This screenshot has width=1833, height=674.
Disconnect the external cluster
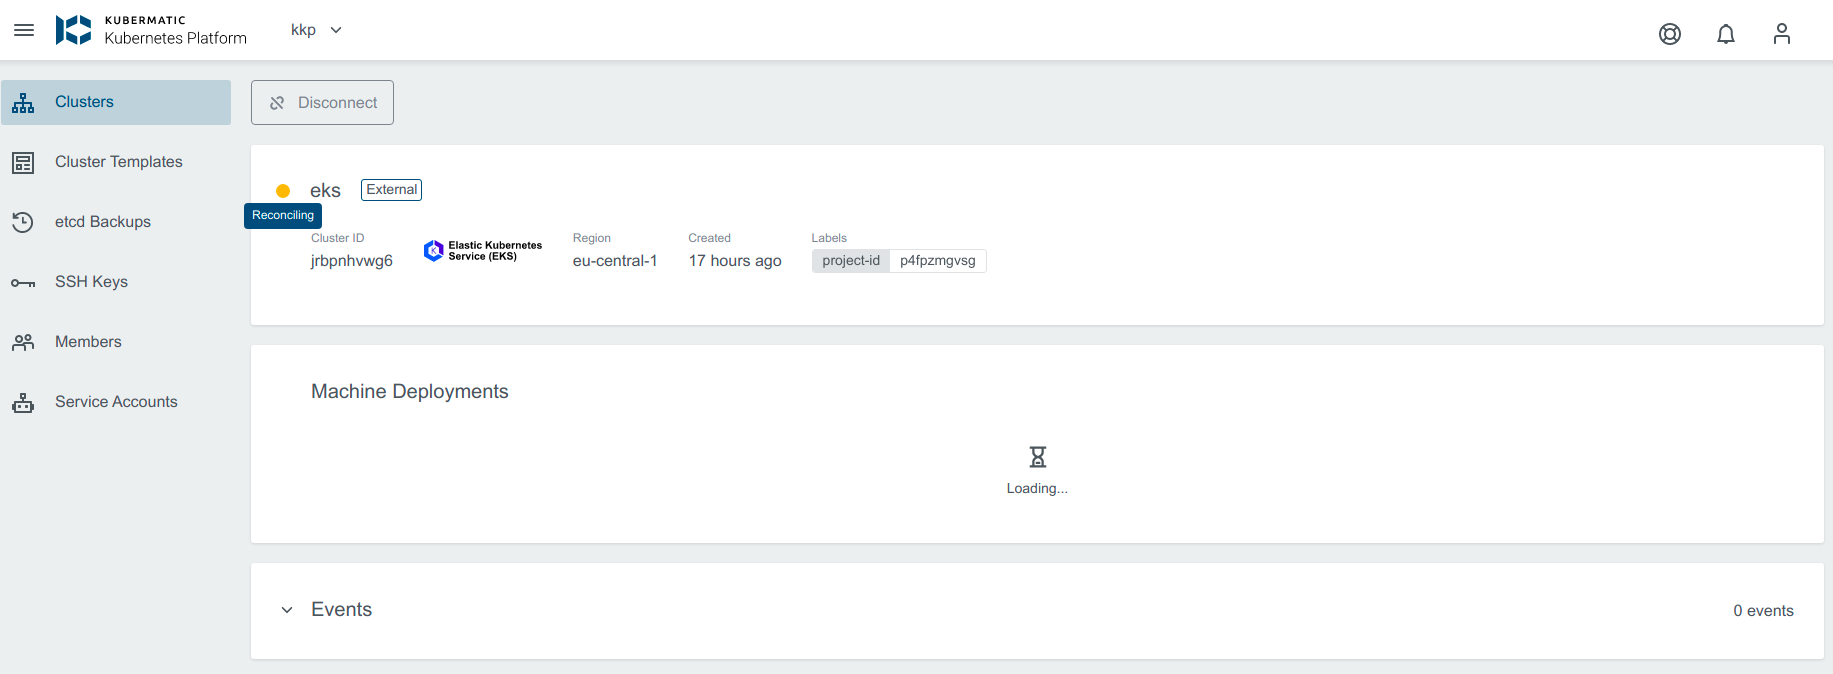pyautogui.click(x=322, y=103)
